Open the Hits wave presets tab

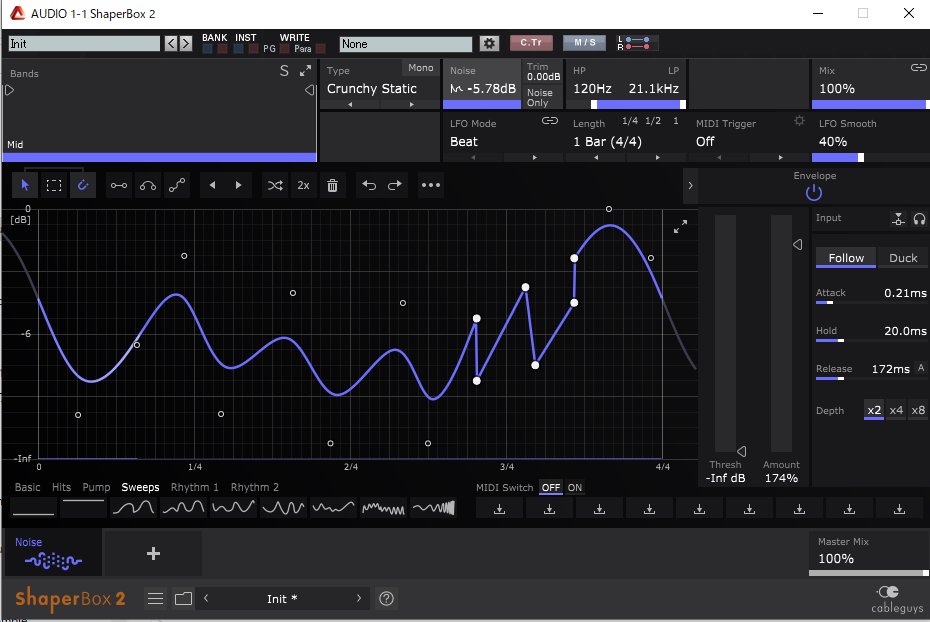[61, 487]
